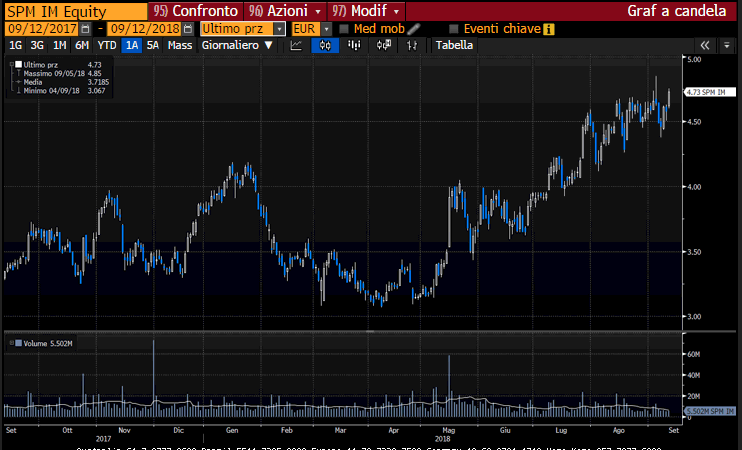
Task: Open the Giornaliero period dropdown
Action: (237, 45)
